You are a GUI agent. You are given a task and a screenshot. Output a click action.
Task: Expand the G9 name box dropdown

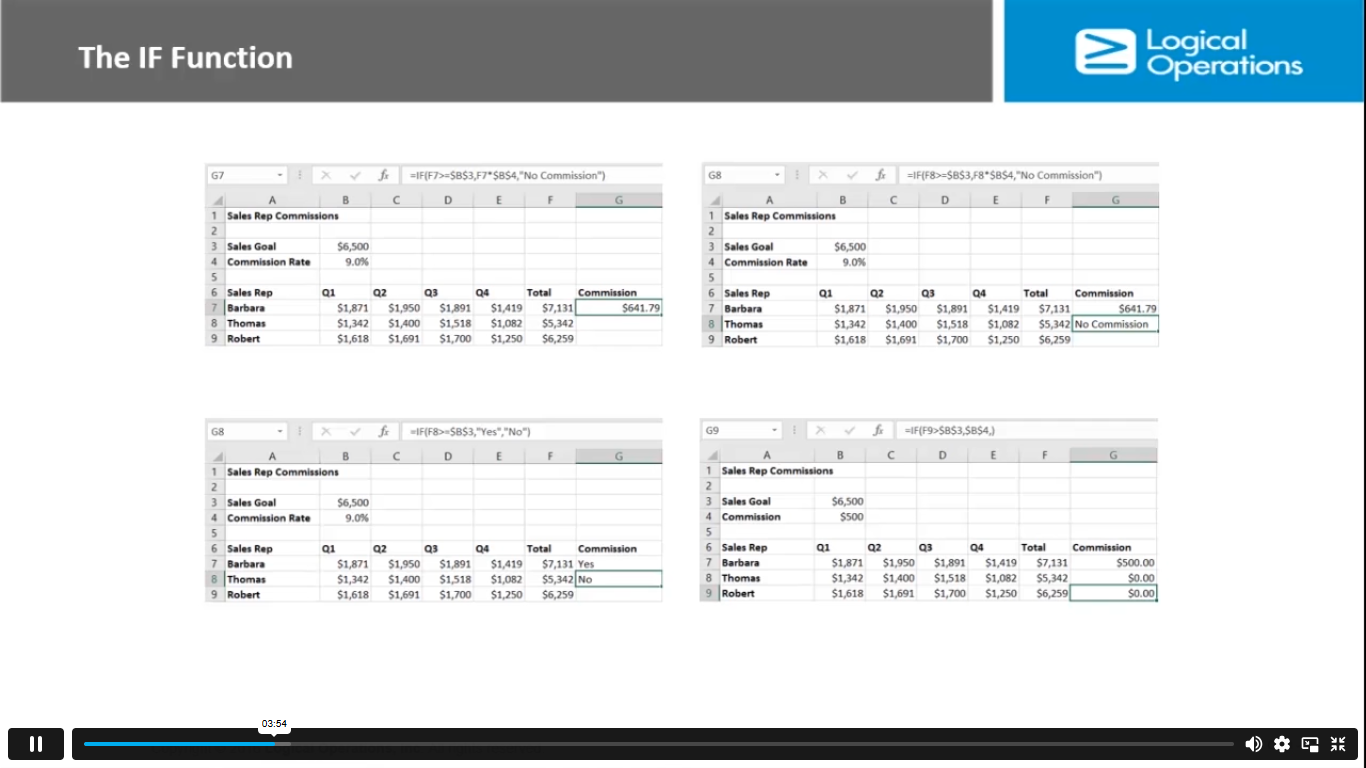point(775,430)
